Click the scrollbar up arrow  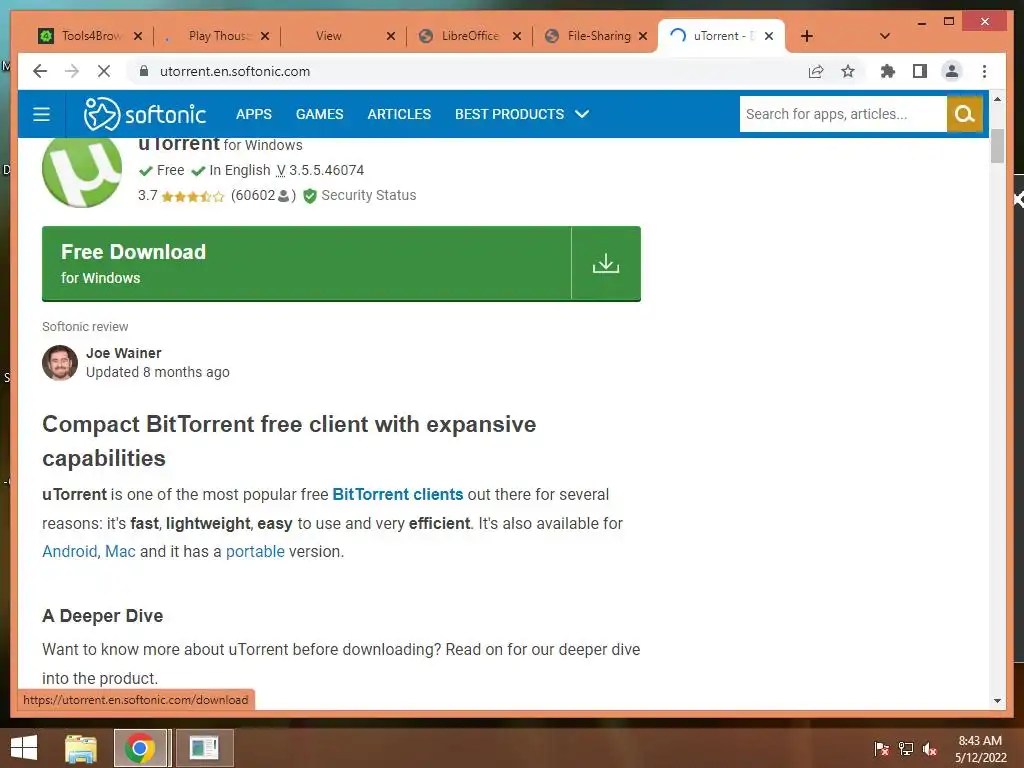pyautogui.click(x=997, y=99)
